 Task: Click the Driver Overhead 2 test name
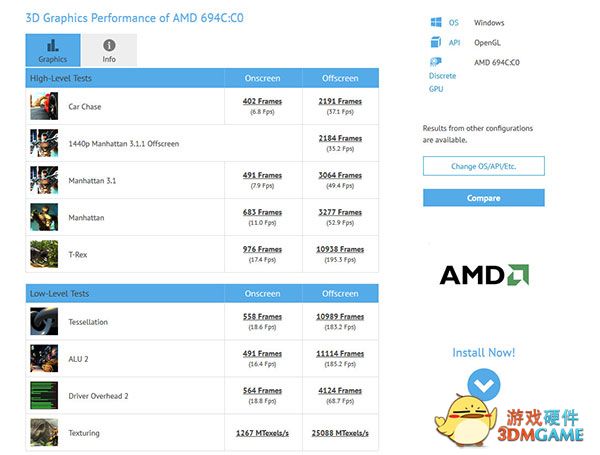tap(98, 396)
